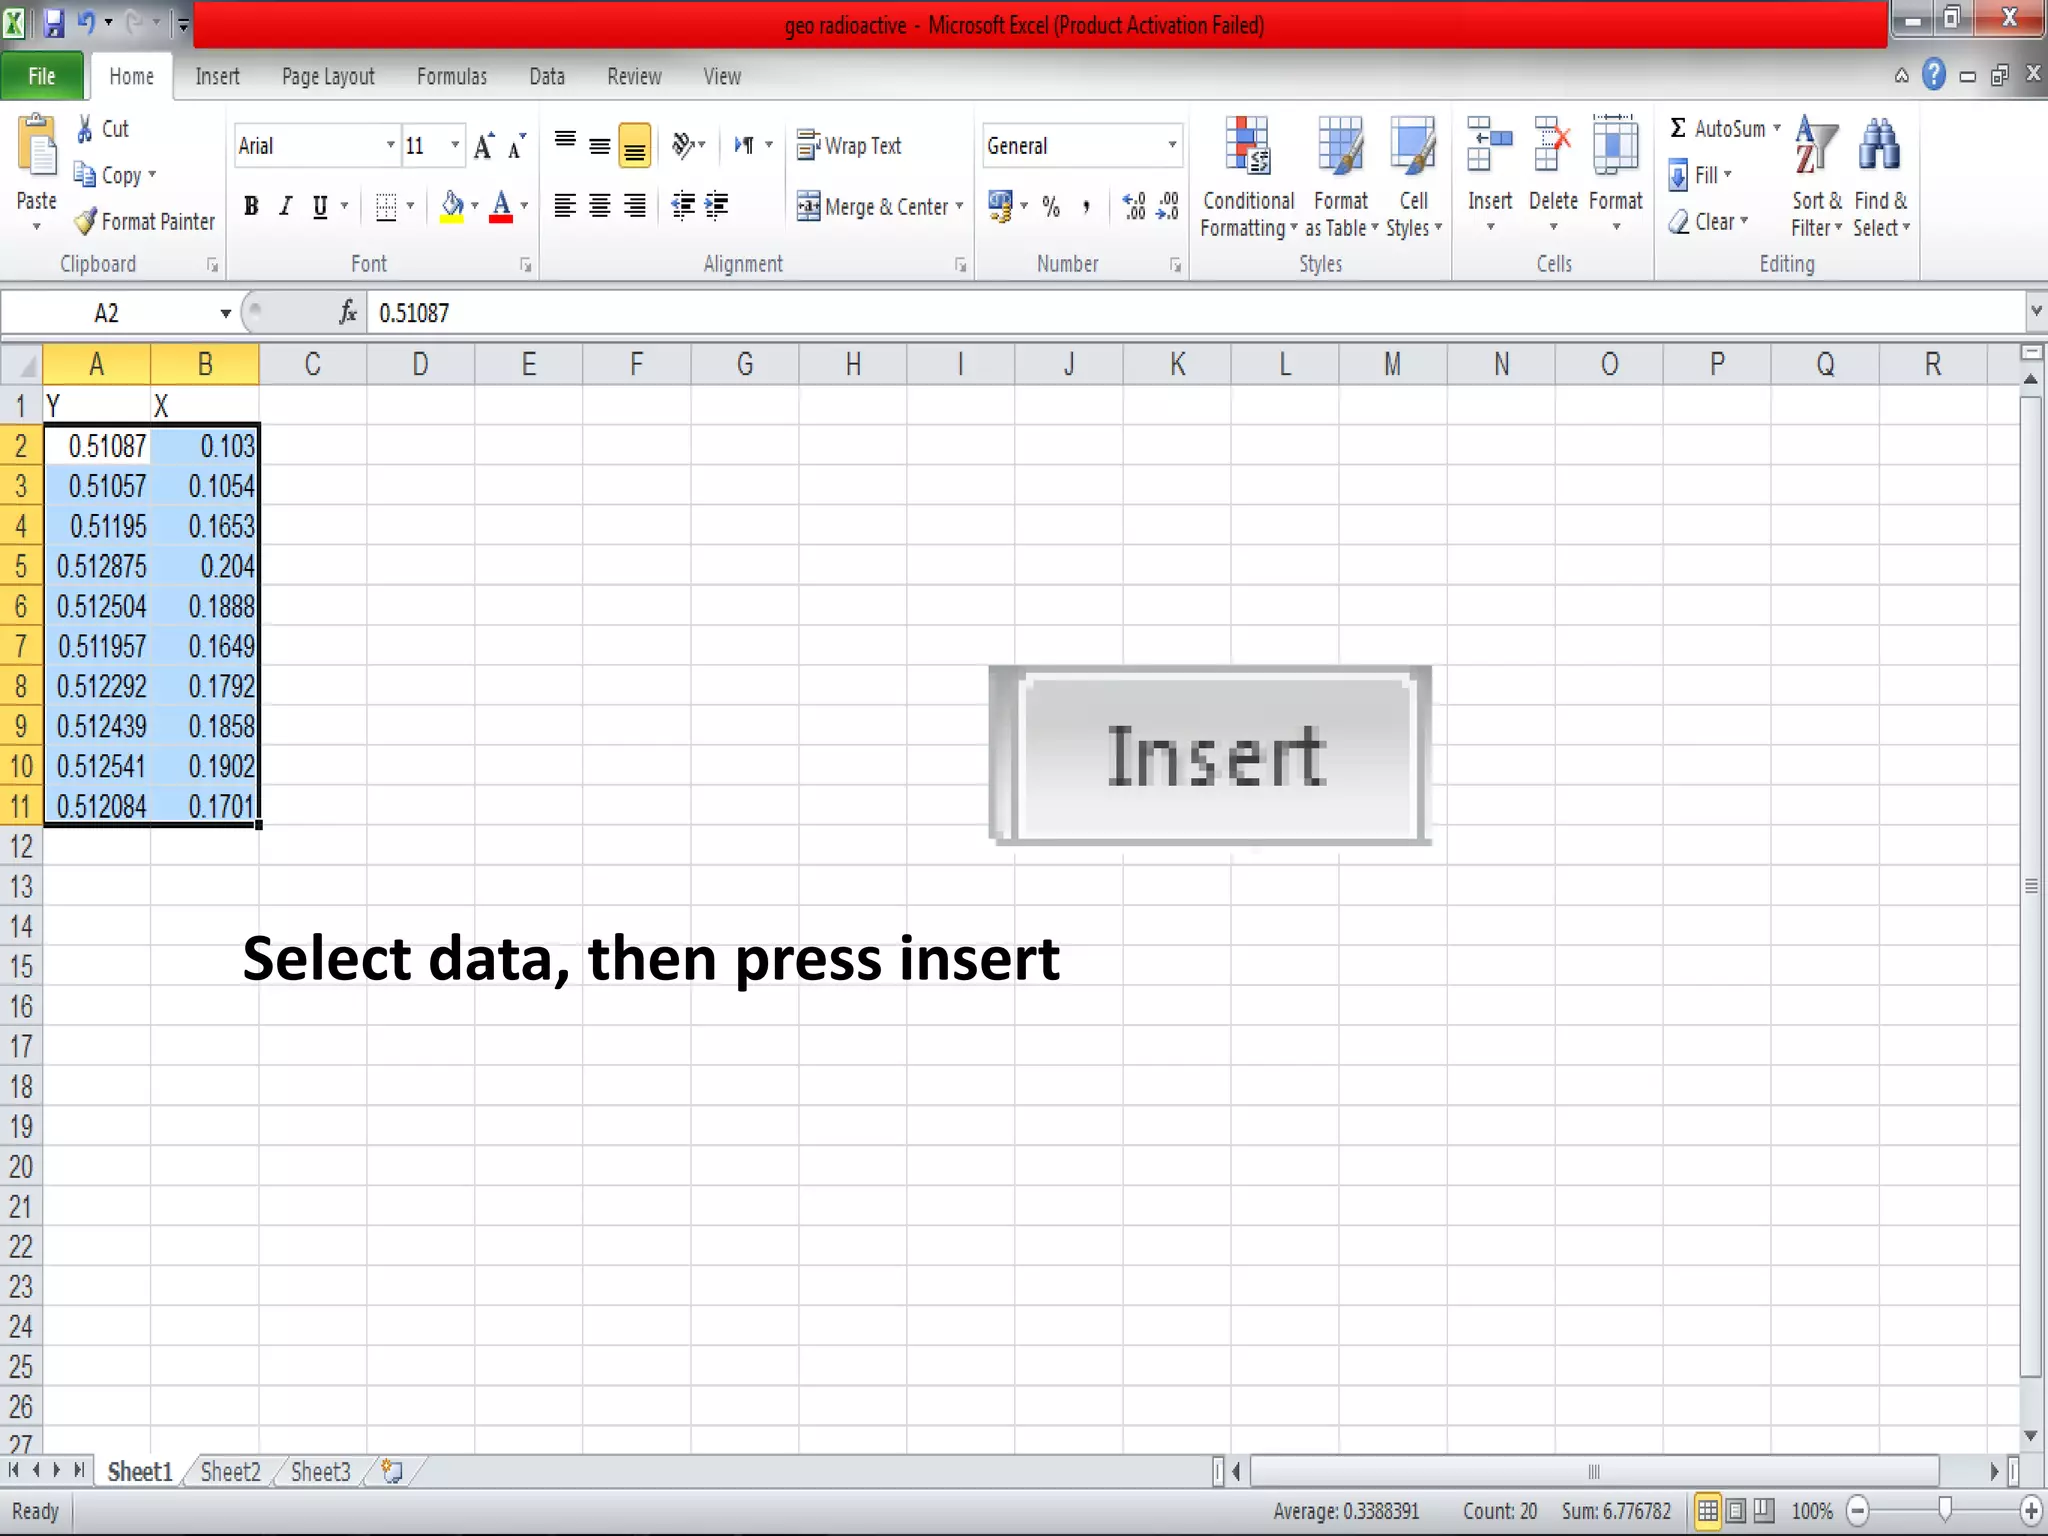2048x1536 pixels.
Task: Toggle Italic formatting
Action: point(286,206)
